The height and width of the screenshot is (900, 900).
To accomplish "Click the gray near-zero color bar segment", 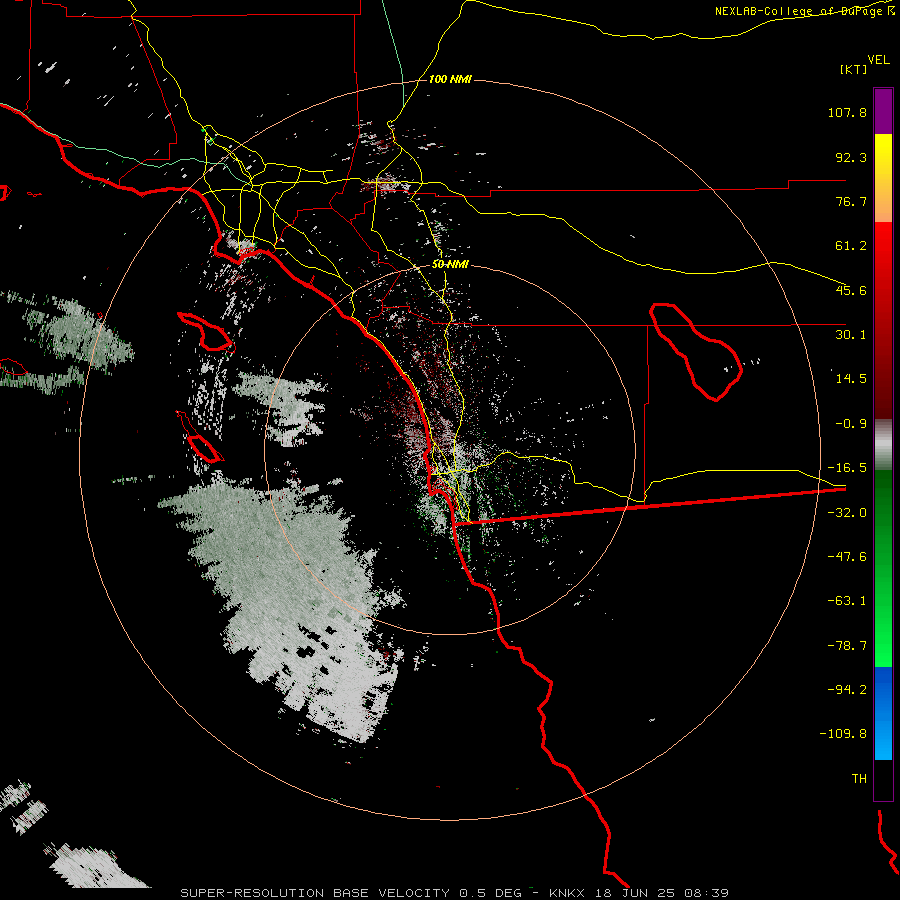I will 883,445.
